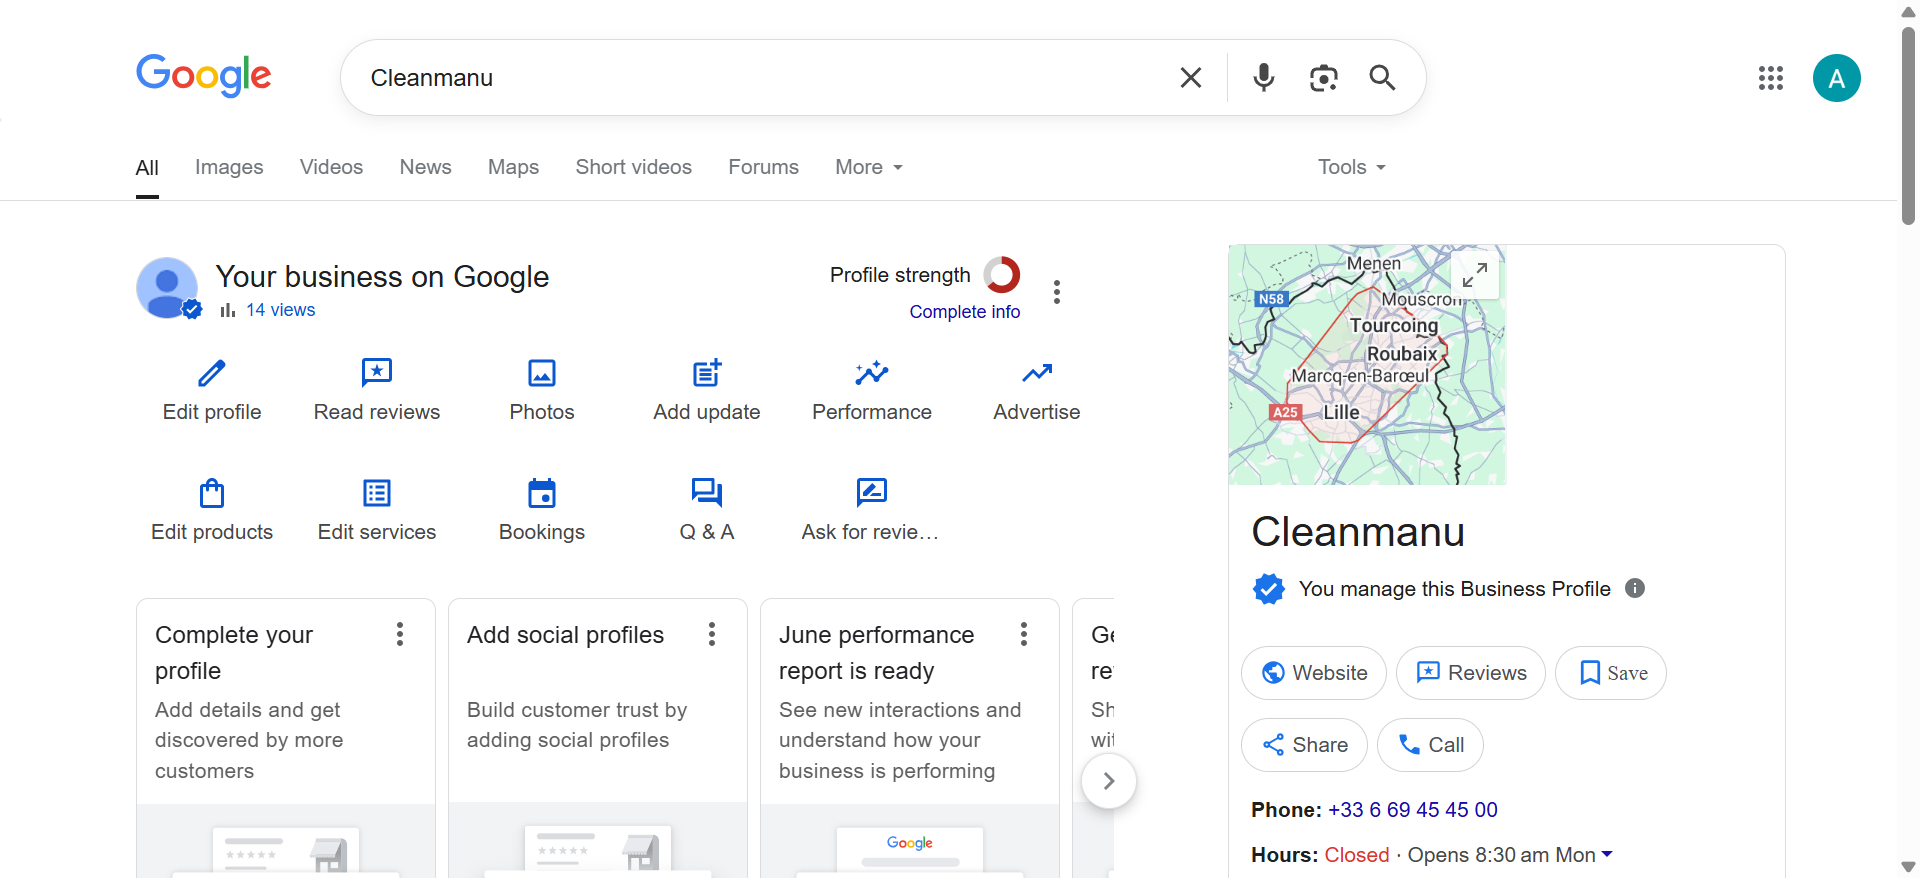Open the Tools dropdown
This screenshot has height=878, width=1920.
tap(1351, 167)
